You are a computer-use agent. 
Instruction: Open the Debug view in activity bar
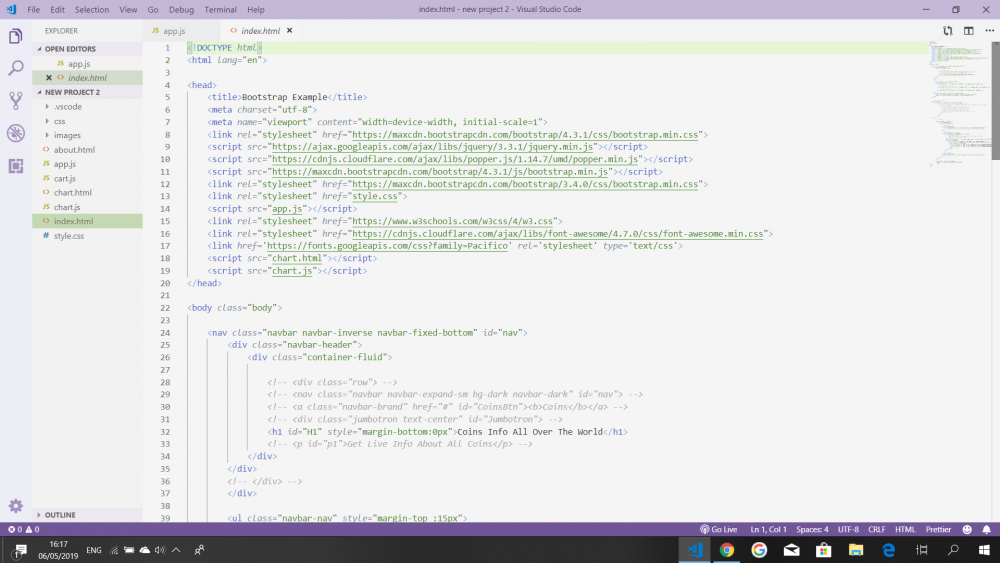[16, 133]
